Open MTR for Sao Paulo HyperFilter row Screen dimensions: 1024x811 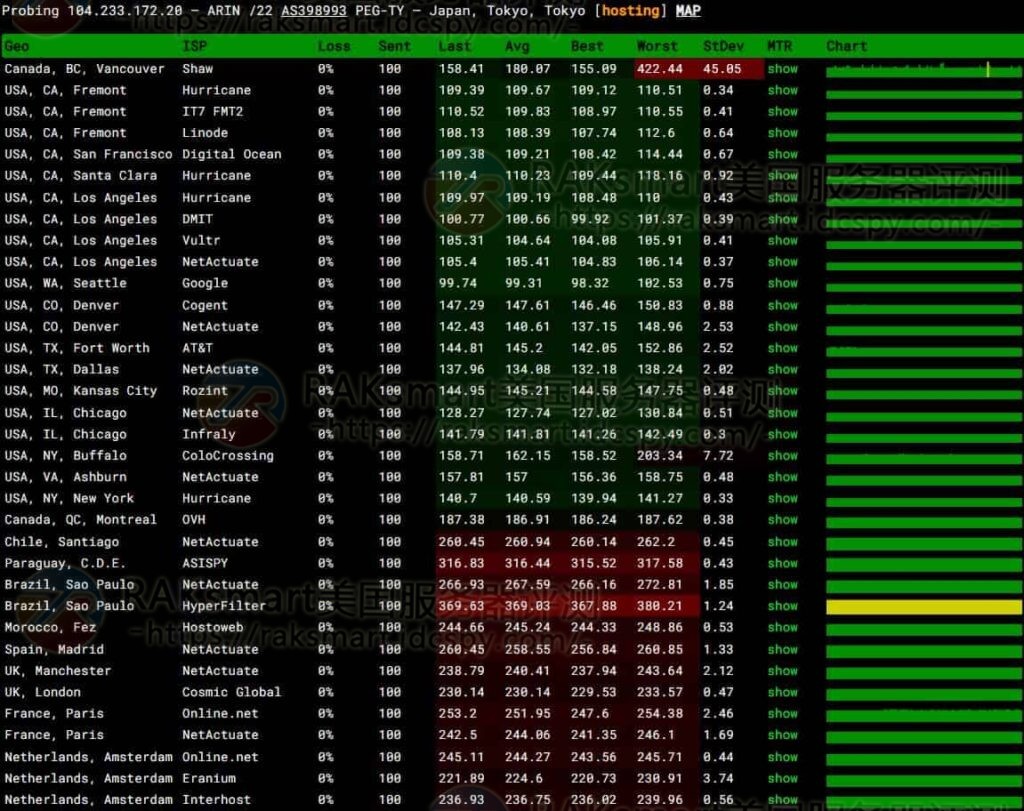click(783, 606)
